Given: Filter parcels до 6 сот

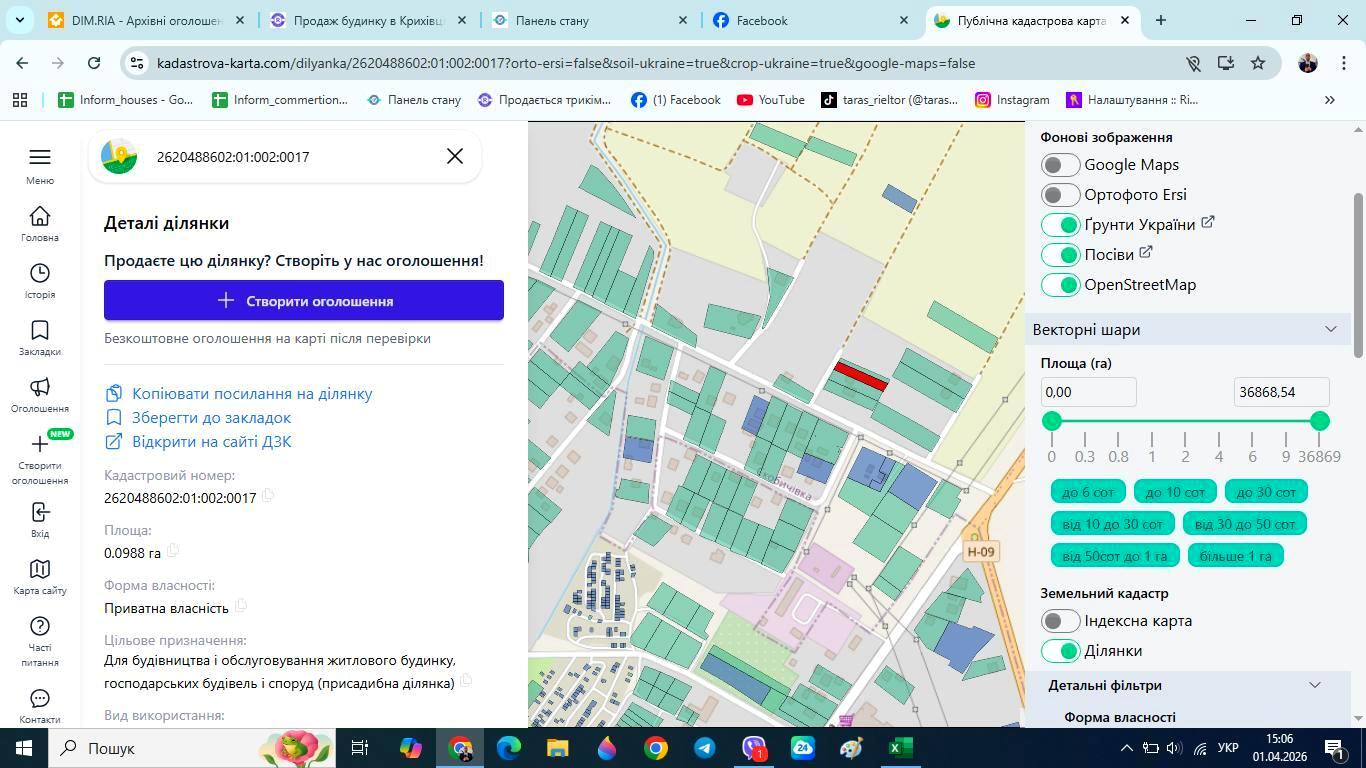Looking at the screenshot, I should pos(1088,491).
